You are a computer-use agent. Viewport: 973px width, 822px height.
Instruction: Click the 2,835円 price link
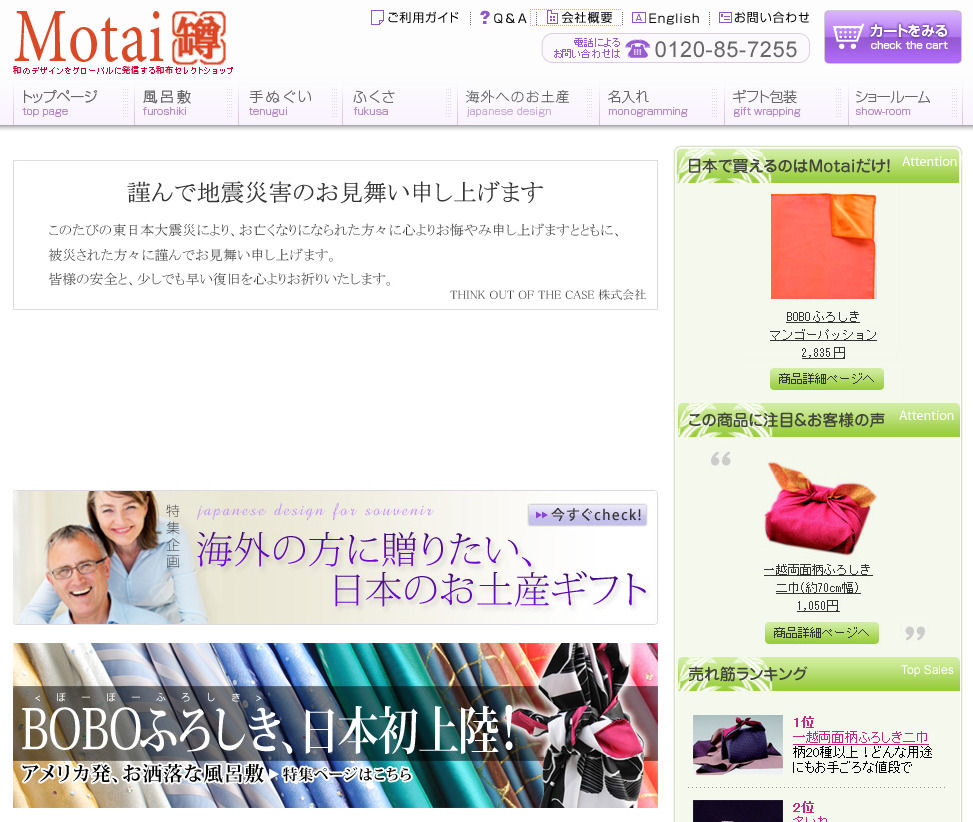click(823, 353)
